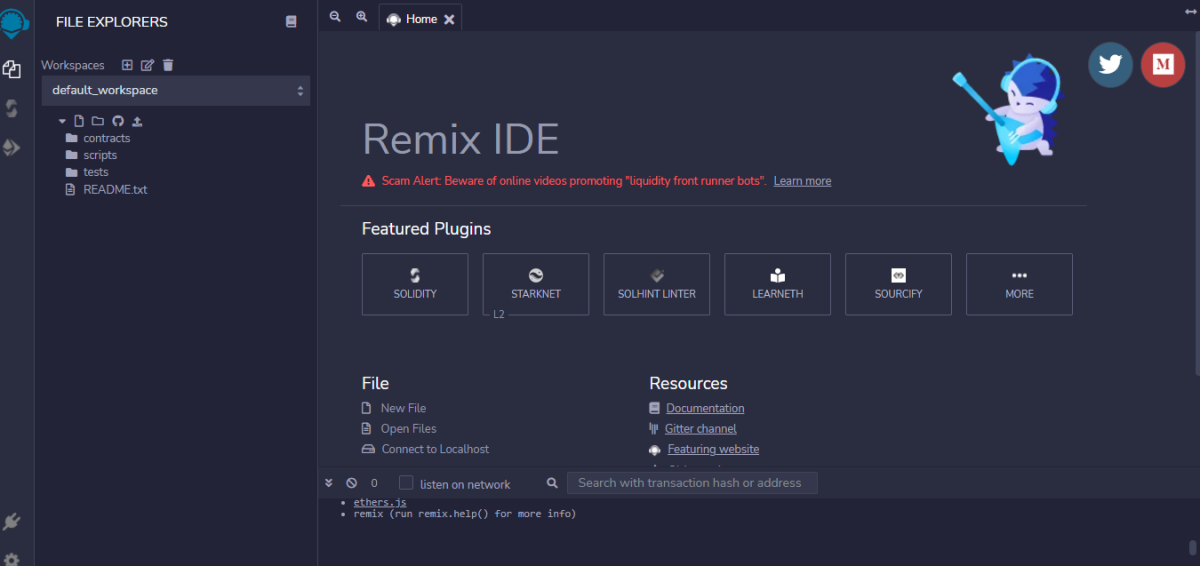The height and width of the screenshot is (566, 1200).
Task: Collapse the workspace root tree arrow
Action: [62, 121]
